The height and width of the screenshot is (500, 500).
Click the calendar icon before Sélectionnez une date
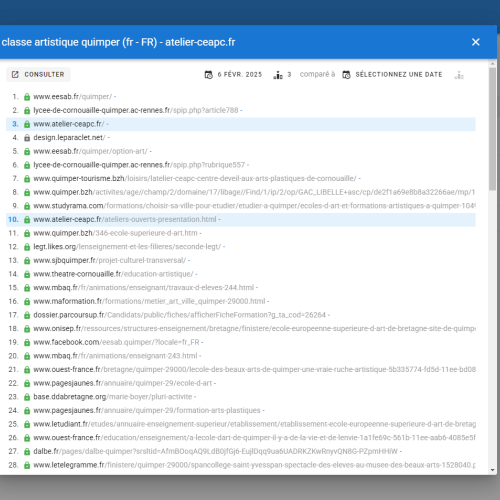coord(347,75)
